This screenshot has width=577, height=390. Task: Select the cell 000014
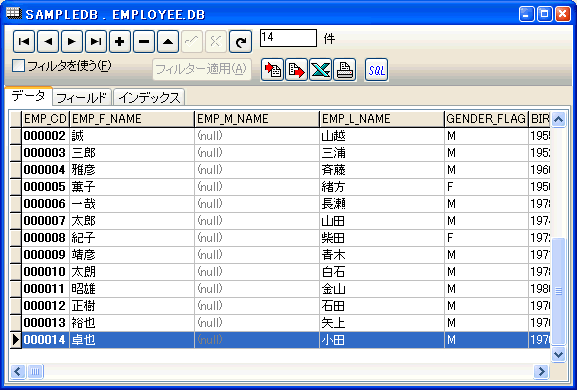click(46, 340)
